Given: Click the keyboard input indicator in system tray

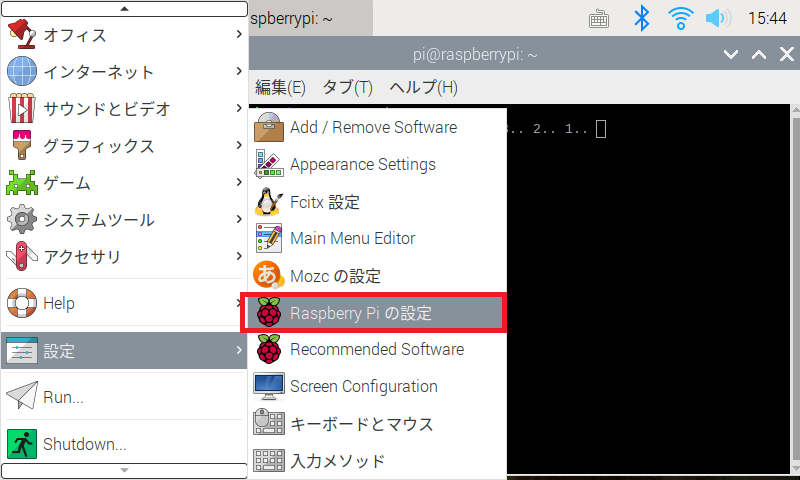Looking at the screenshot, I should pos(598,19).
